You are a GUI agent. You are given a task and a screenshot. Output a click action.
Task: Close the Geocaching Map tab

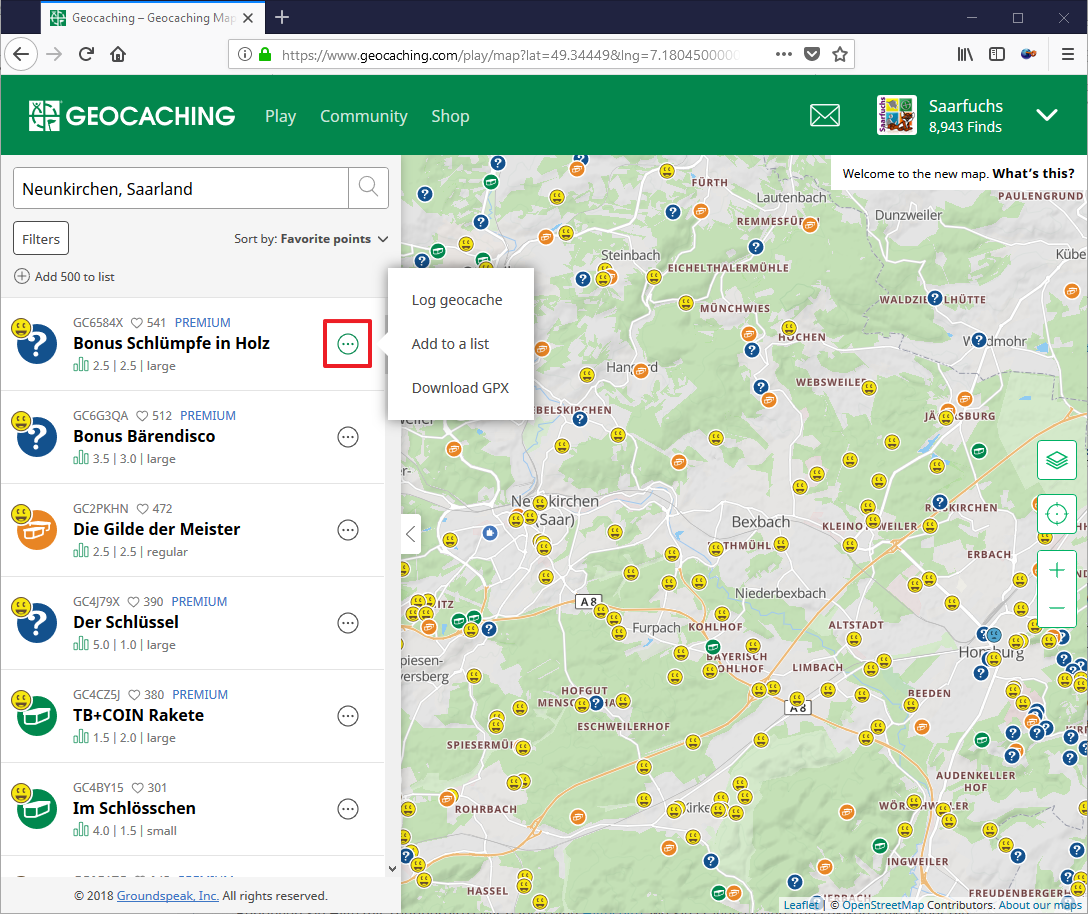tap(248, 18)
